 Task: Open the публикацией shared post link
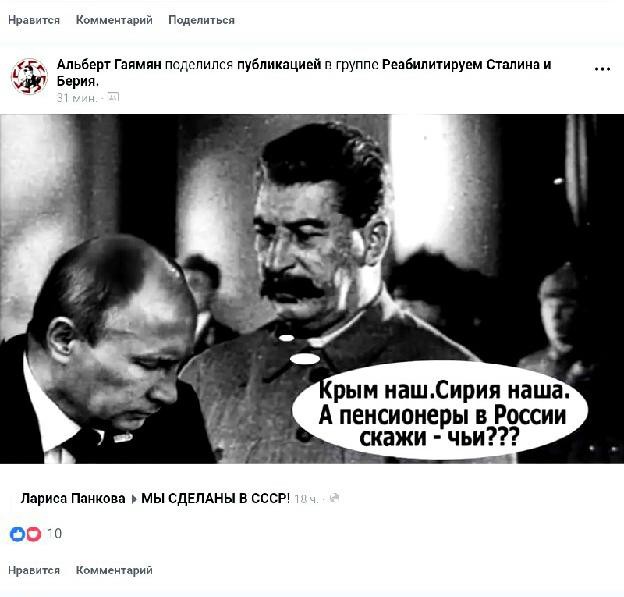point(279,64)
